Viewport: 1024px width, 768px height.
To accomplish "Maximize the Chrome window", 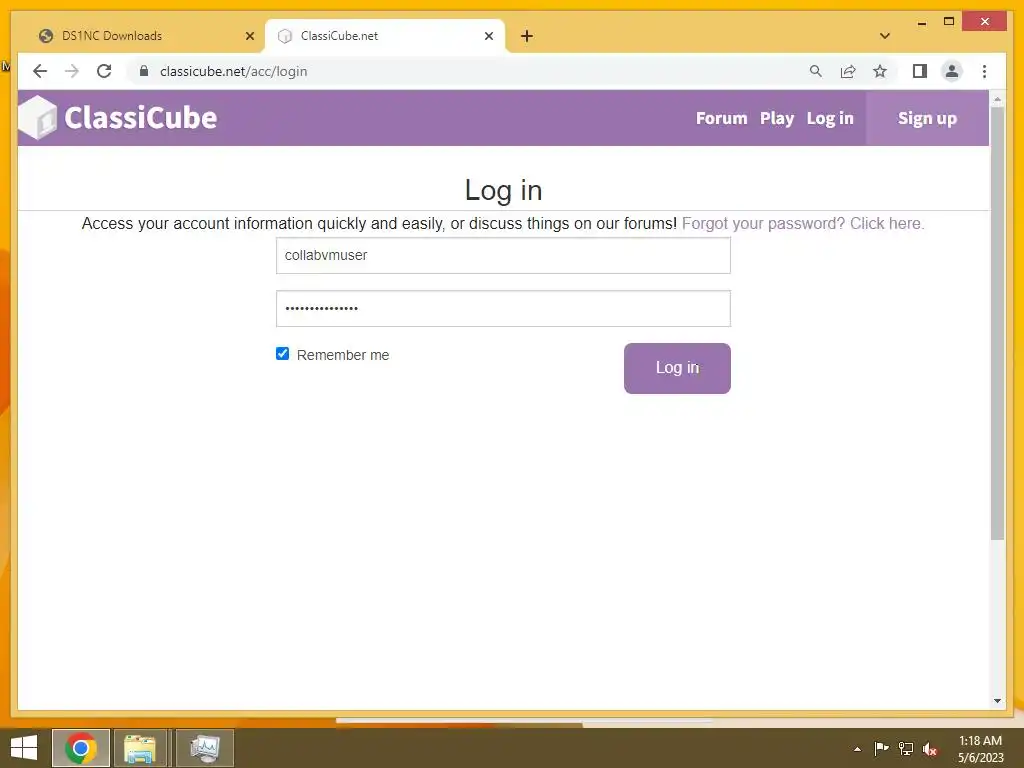I will [949, 22].
